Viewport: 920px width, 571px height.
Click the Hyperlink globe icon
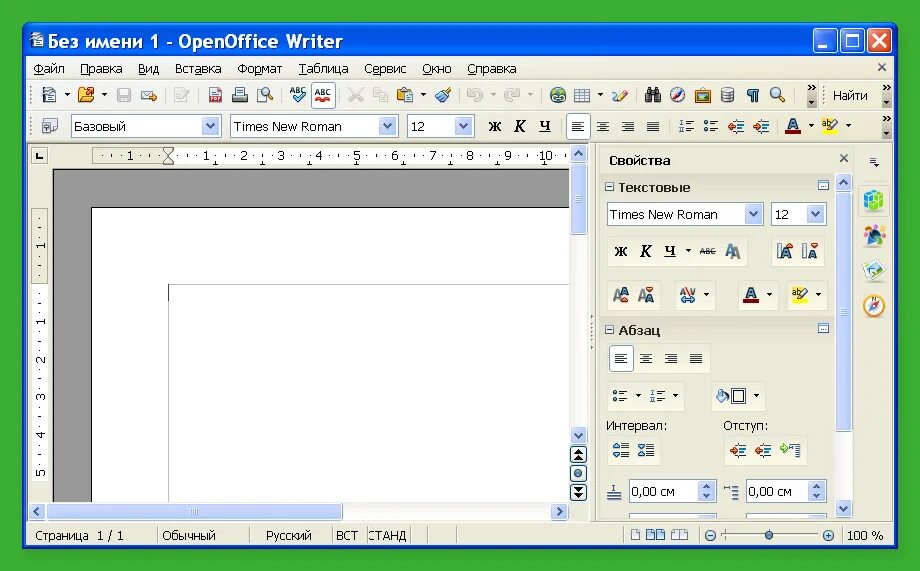pos(557,95)
